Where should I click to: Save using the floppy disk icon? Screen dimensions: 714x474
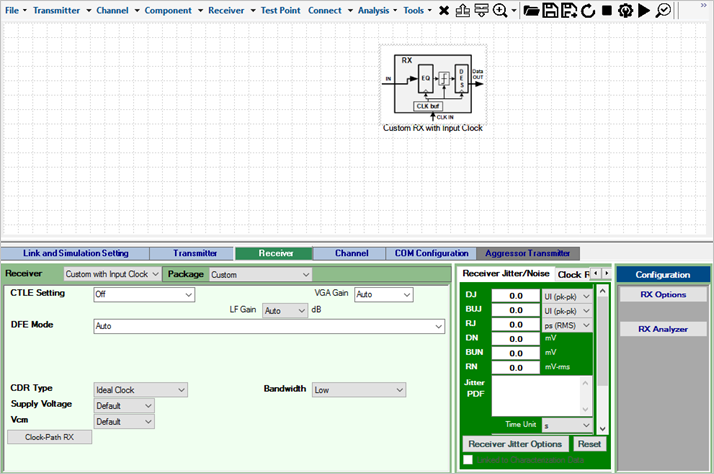(549, 10)
